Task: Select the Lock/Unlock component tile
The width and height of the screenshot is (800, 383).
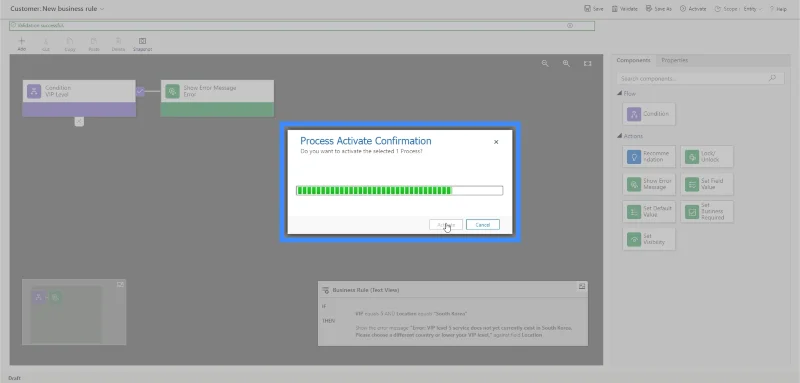Action: (x=707, y=157)
